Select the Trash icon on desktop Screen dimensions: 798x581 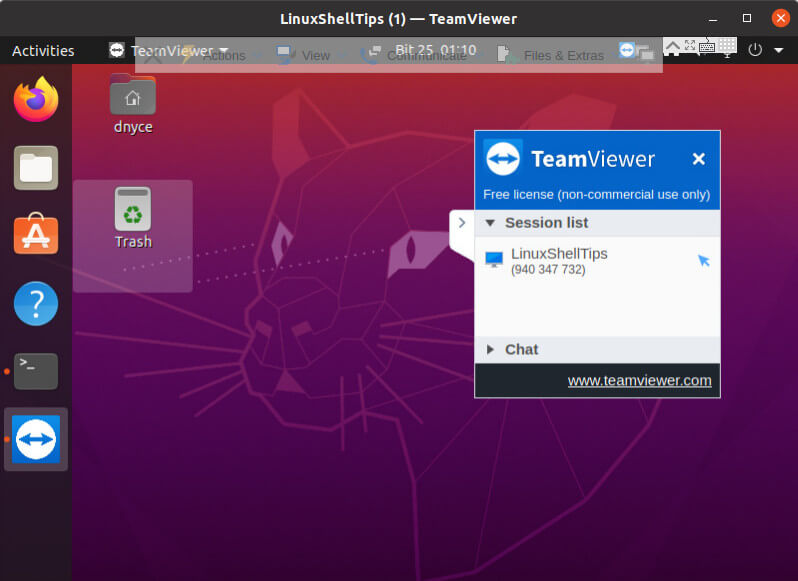coord(133,218)
